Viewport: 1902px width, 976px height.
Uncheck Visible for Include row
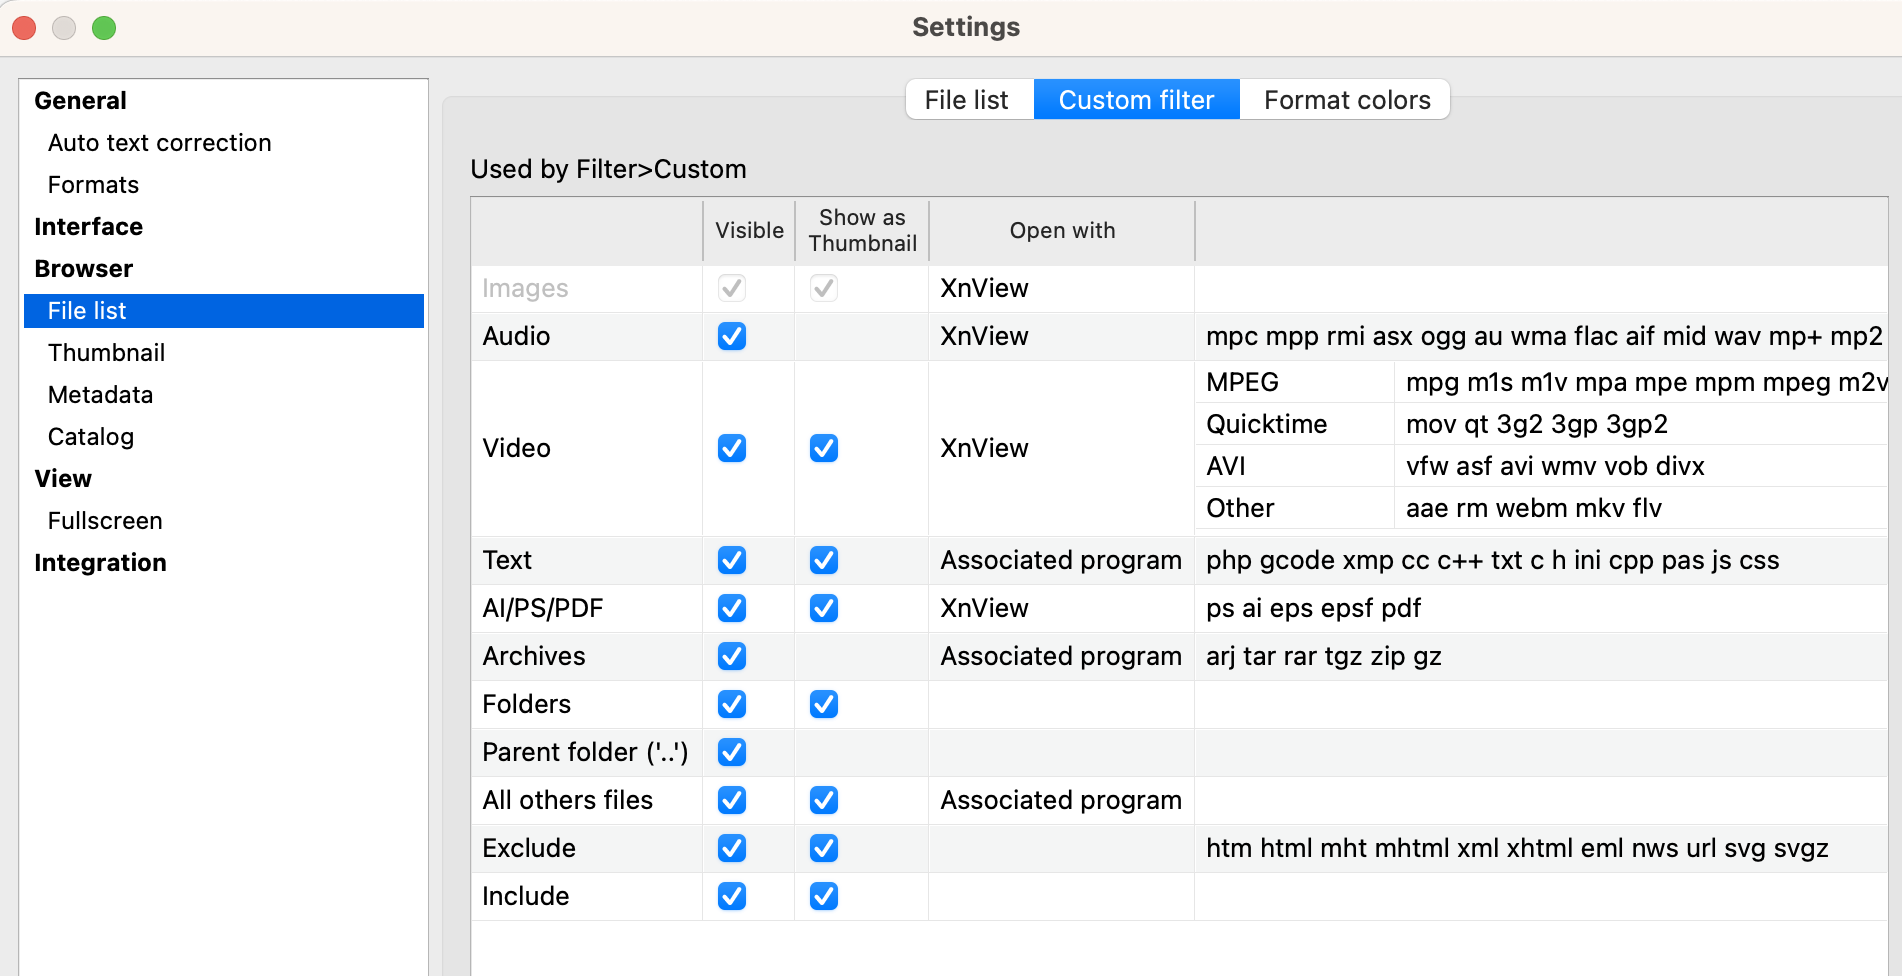(732, 896)
